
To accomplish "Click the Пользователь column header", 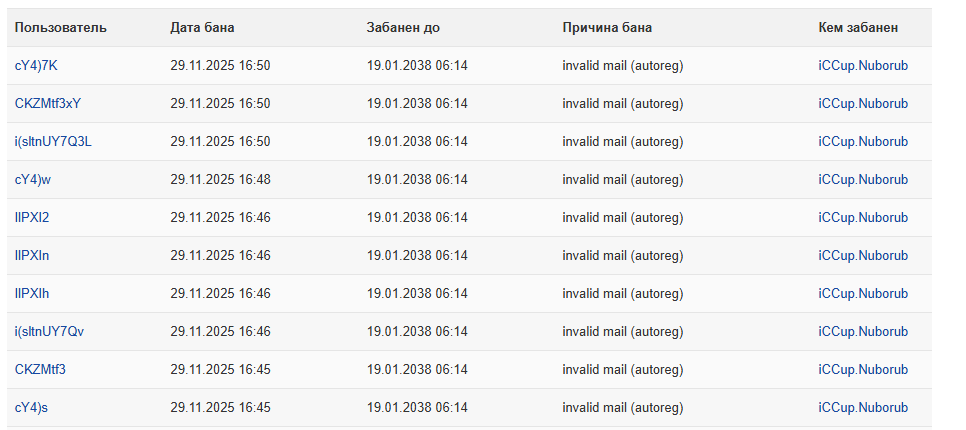I will pos(60,28).
